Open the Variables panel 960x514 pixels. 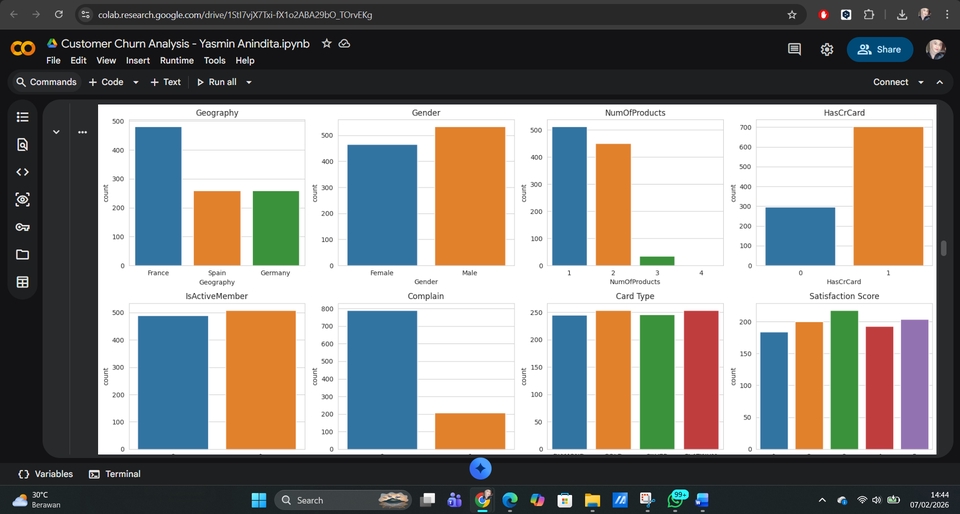point(45,474)
